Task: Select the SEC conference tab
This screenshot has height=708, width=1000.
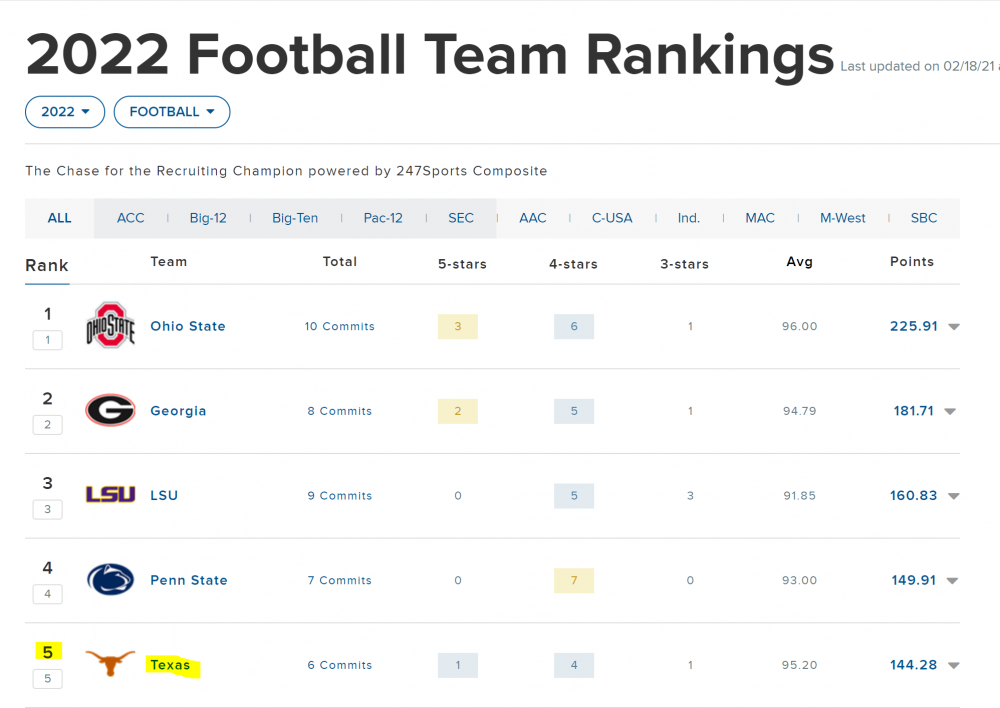Action: pyautogui.click(x=461, y=218)
